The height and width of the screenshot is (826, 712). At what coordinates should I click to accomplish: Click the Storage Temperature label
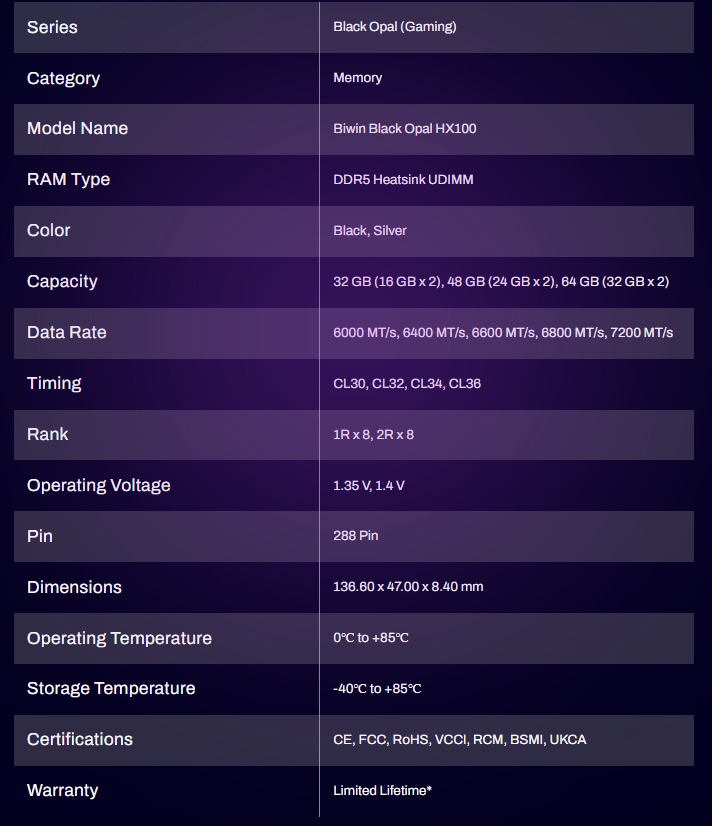pos(111,689)
